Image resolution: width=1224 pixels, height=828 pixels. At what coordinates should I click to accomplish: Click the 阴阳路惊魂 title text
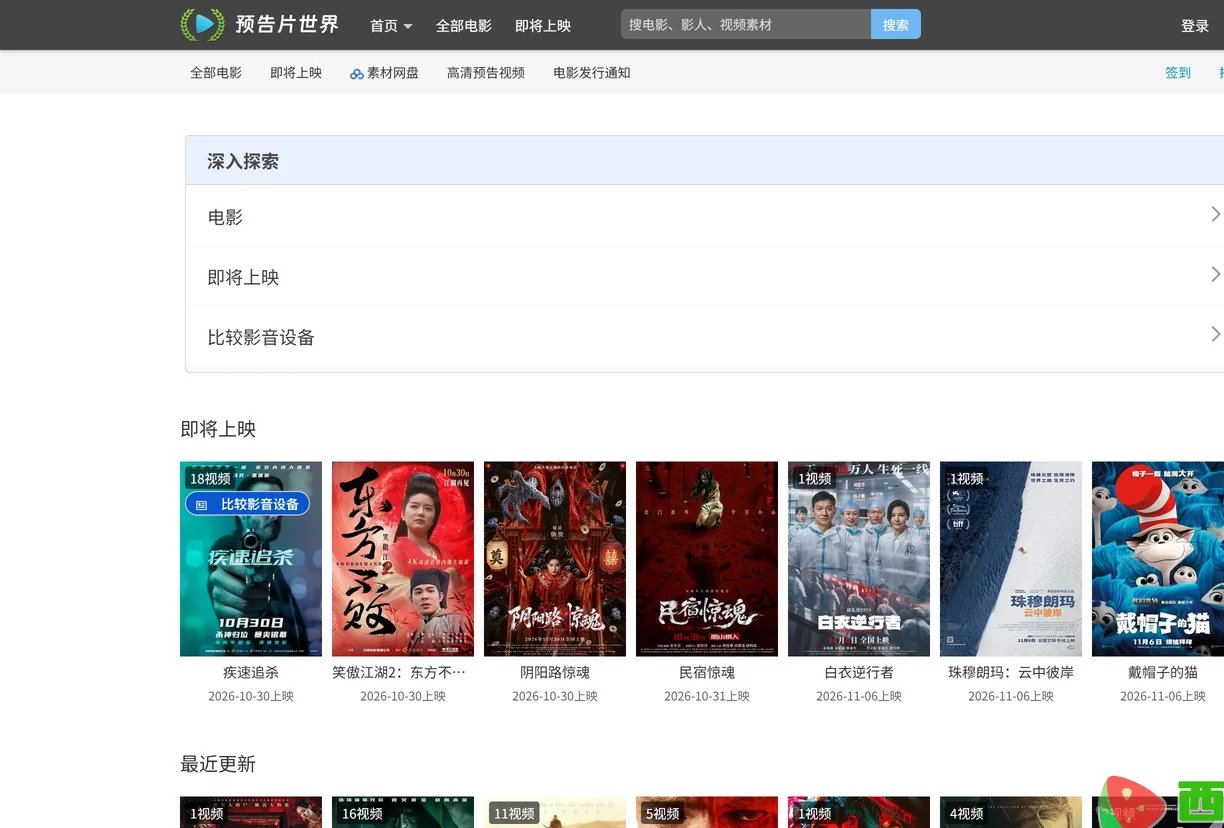coord(555,673)
